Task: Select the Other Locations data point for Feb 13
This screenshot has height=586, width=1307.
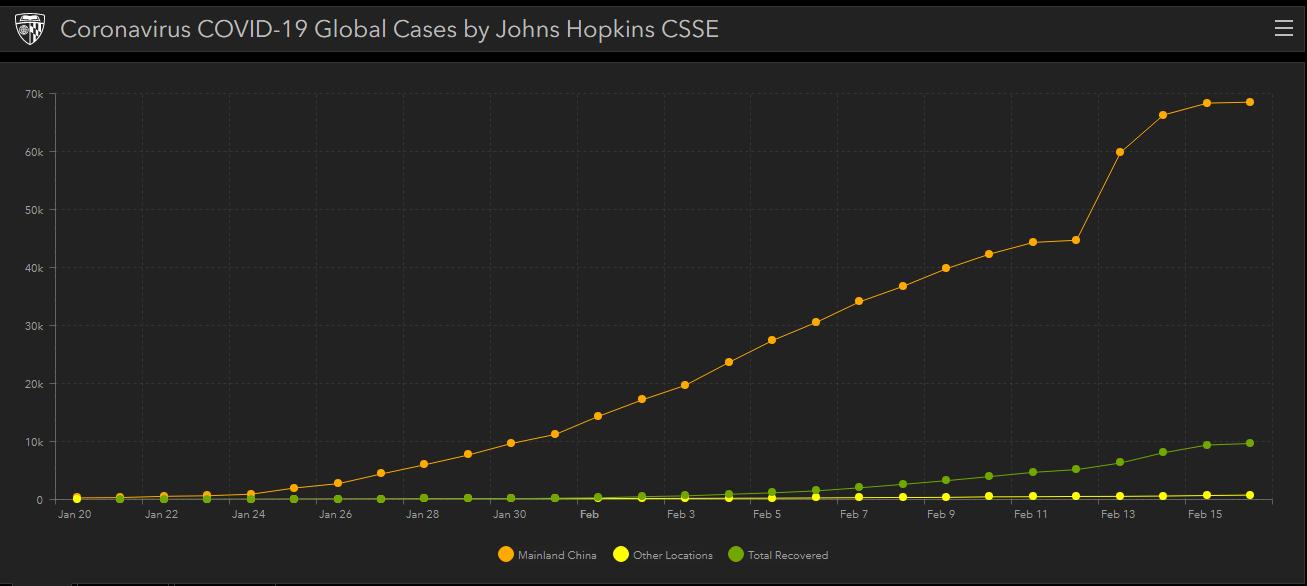Action: click(1120, 496)
